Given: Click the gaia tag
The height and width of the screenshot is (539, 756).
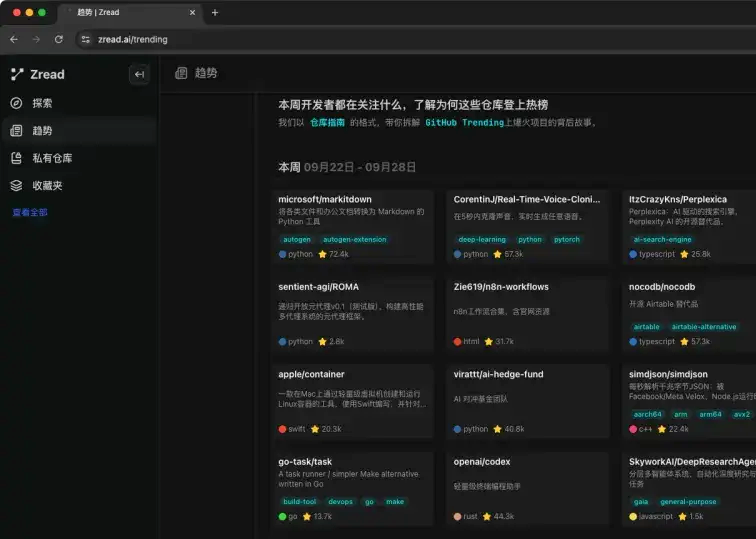Looking at the screenshot, I should click(x=641, y=502).
